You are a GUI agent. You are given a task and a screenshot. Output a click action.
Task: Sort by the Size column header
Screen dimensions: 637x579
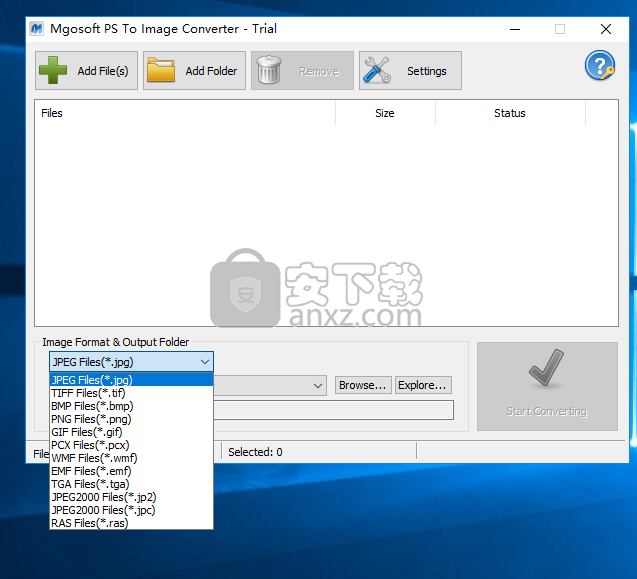pyautogui.click(x=385, y=113)
